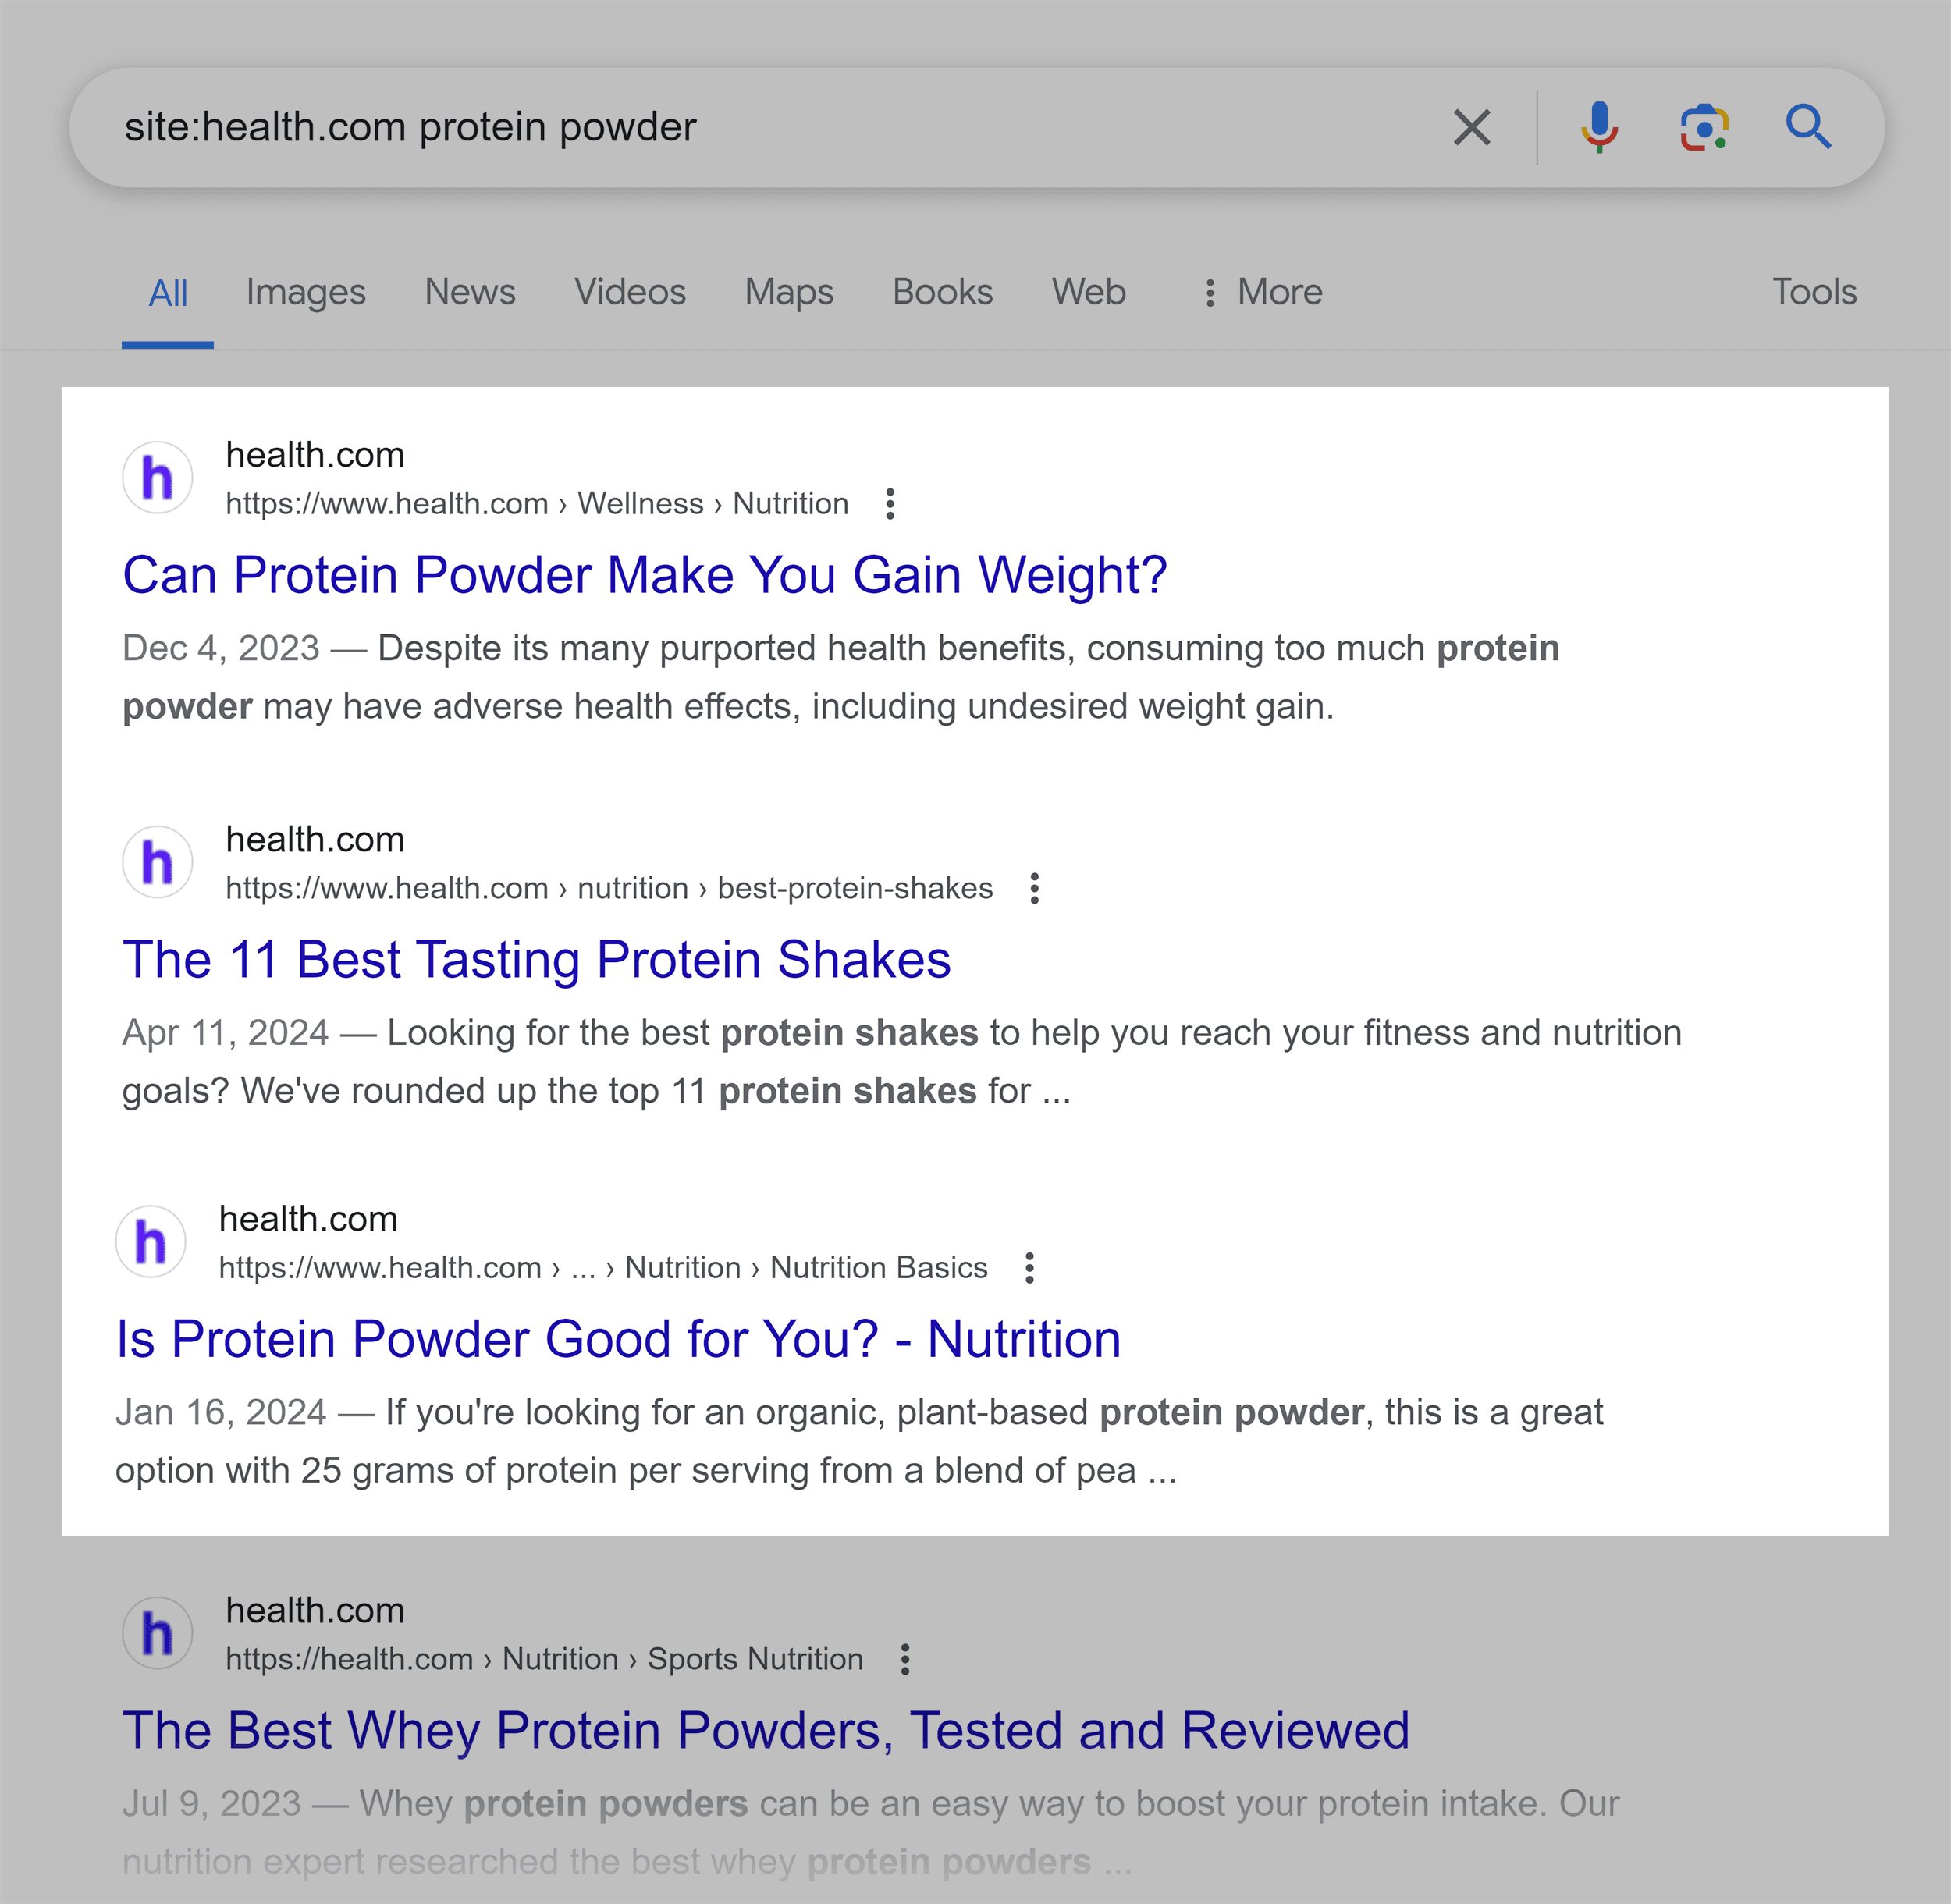This screenshot has height=1904, width=1951.
Task: Open three-dot options for the whey protein result
Action: pos(905,1659)
